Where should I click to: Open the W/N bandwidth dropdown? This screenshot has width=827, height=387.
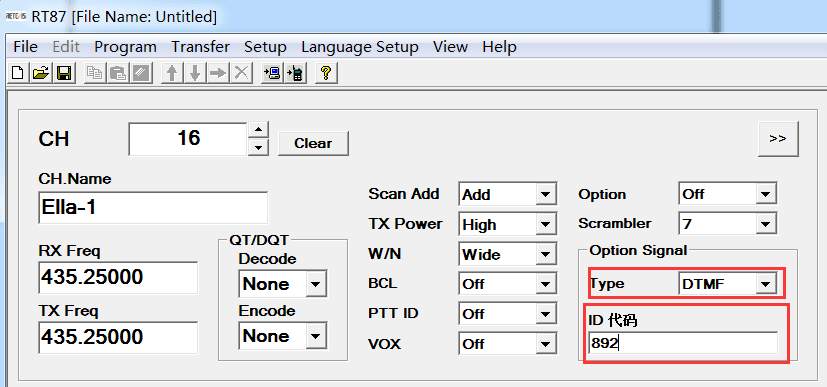(x=546, y=255)
